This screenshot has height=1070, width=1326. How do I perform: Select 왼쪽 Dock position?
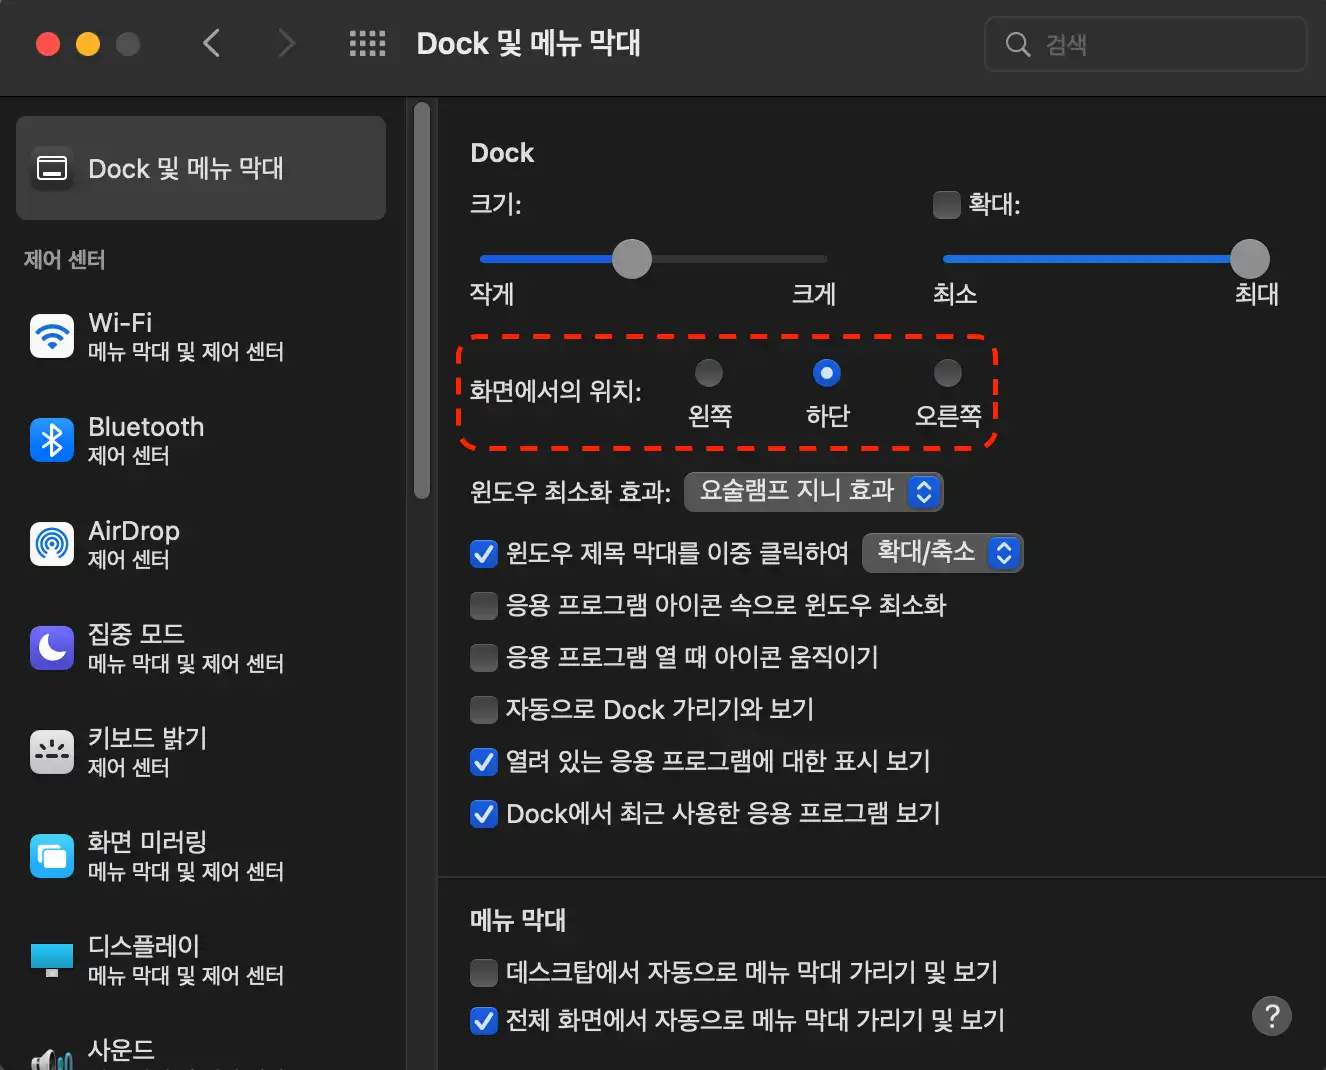click(x=709, y=373)
